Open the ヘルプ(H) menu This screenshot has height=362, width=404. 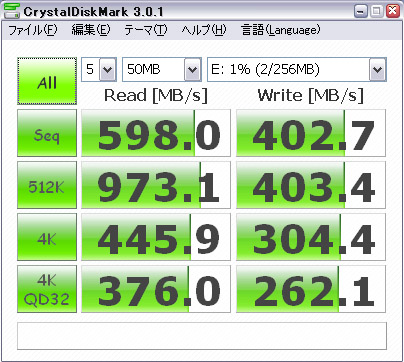pos(204,30)
